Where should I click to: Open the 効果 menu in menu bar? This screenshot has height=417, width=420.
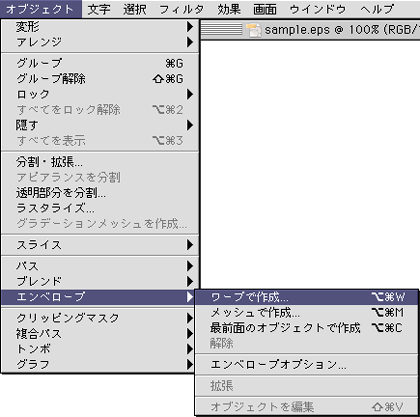coord(229,9)
